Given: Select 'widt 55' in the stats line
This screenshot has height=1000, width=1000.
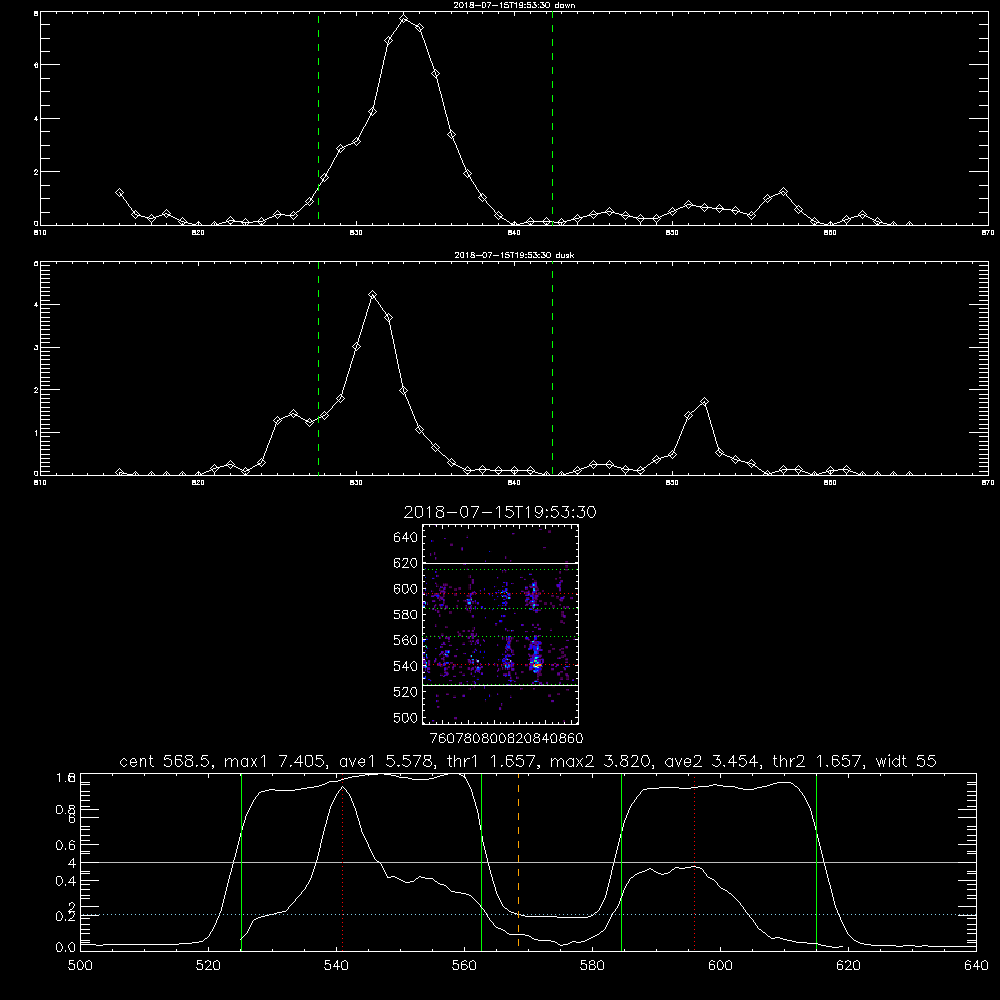Looking at the screenshot, I should click(x=906, y=761).
